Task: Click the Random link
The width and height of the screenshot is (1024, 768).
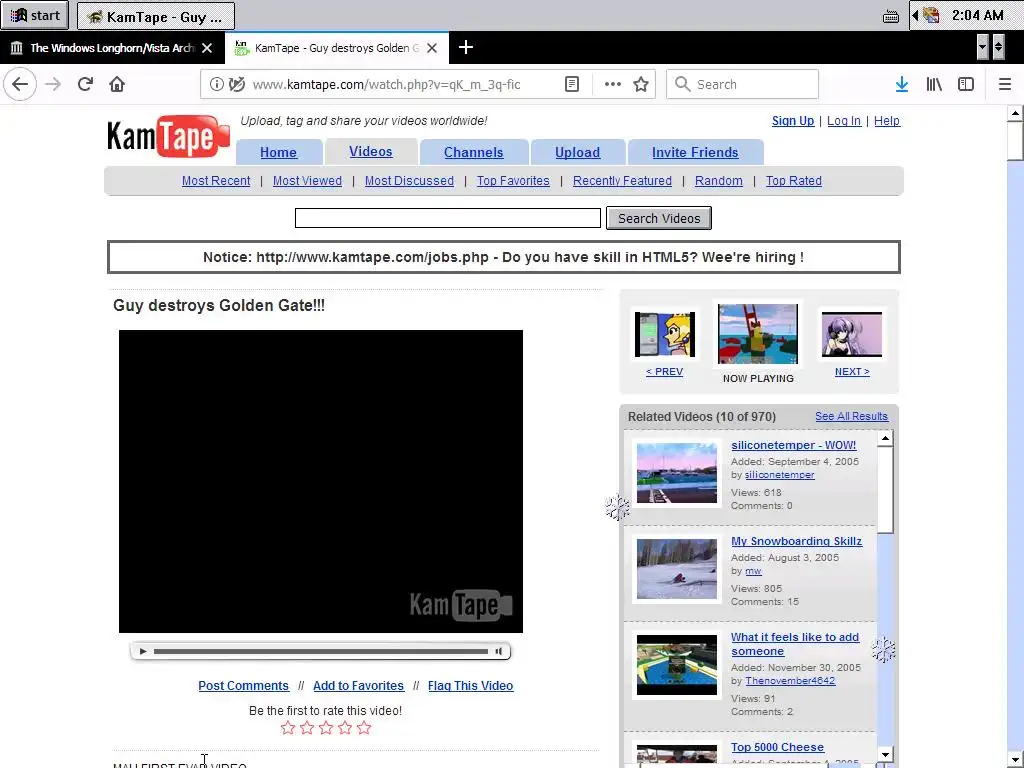Action: 718,181
